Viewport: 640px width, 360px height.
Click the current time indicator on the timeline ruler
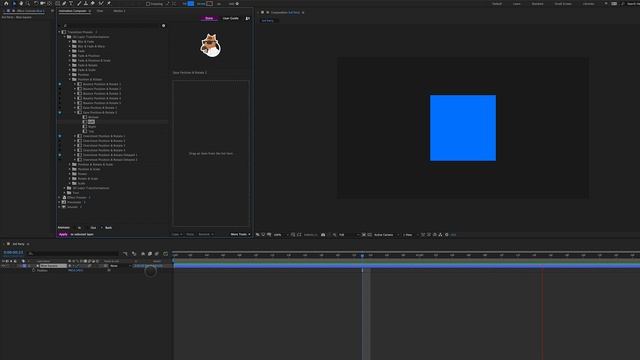point(362,256)
